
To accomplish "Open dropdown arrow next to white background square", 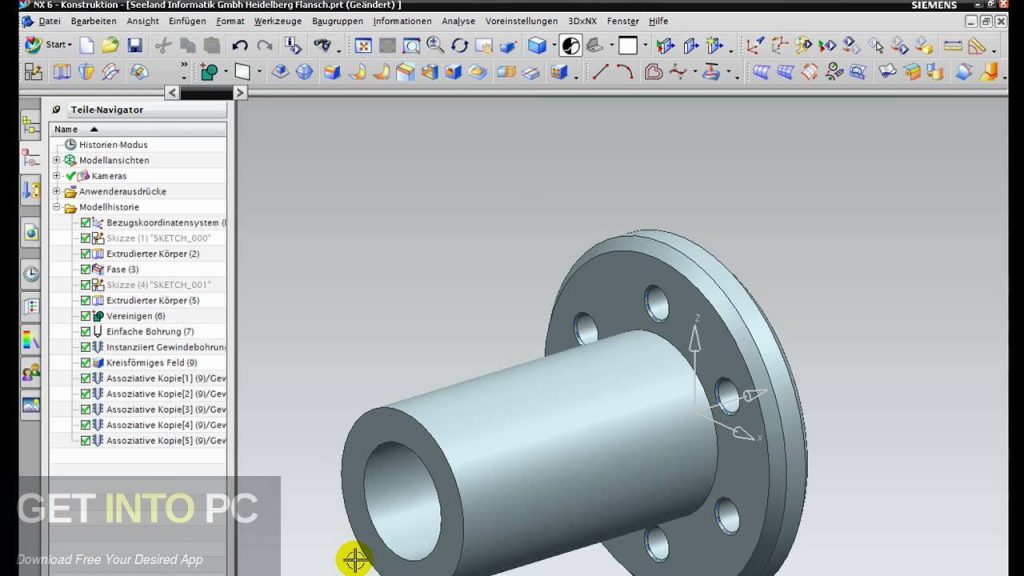I will pos(645,45).
